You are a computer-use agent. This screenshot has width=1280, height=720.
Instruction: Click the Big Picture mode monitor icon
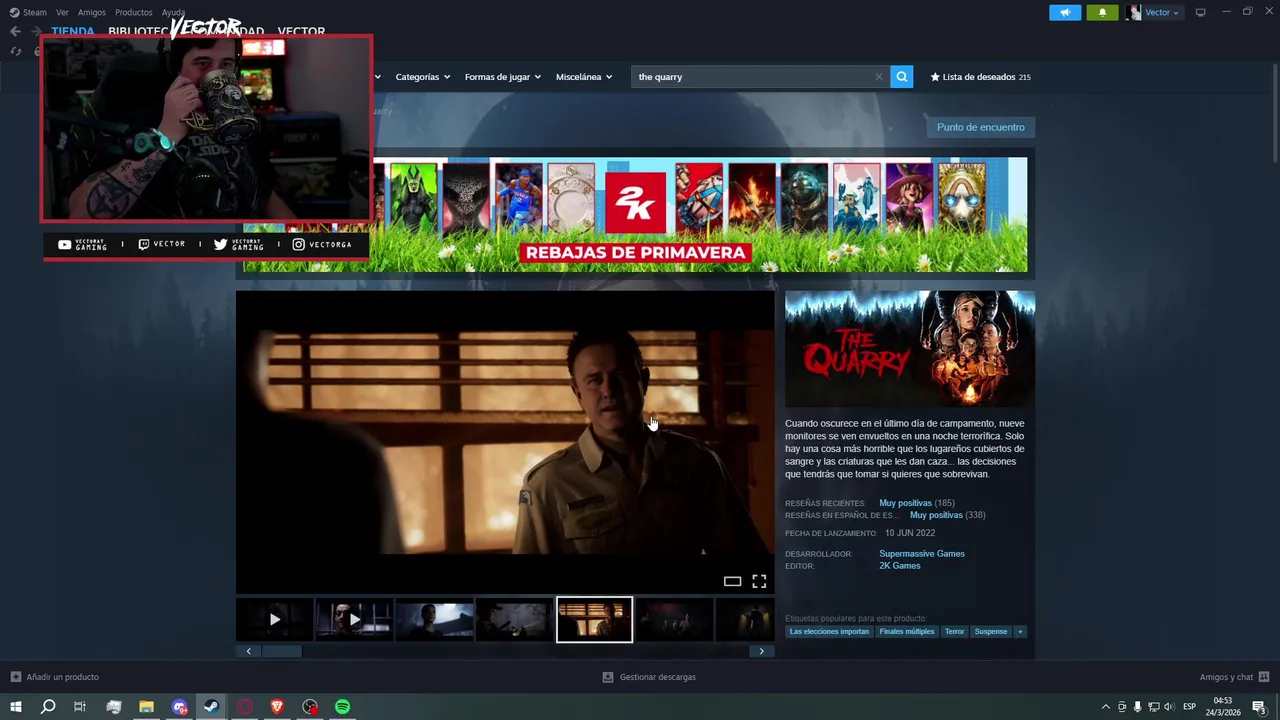(1201, 12)
